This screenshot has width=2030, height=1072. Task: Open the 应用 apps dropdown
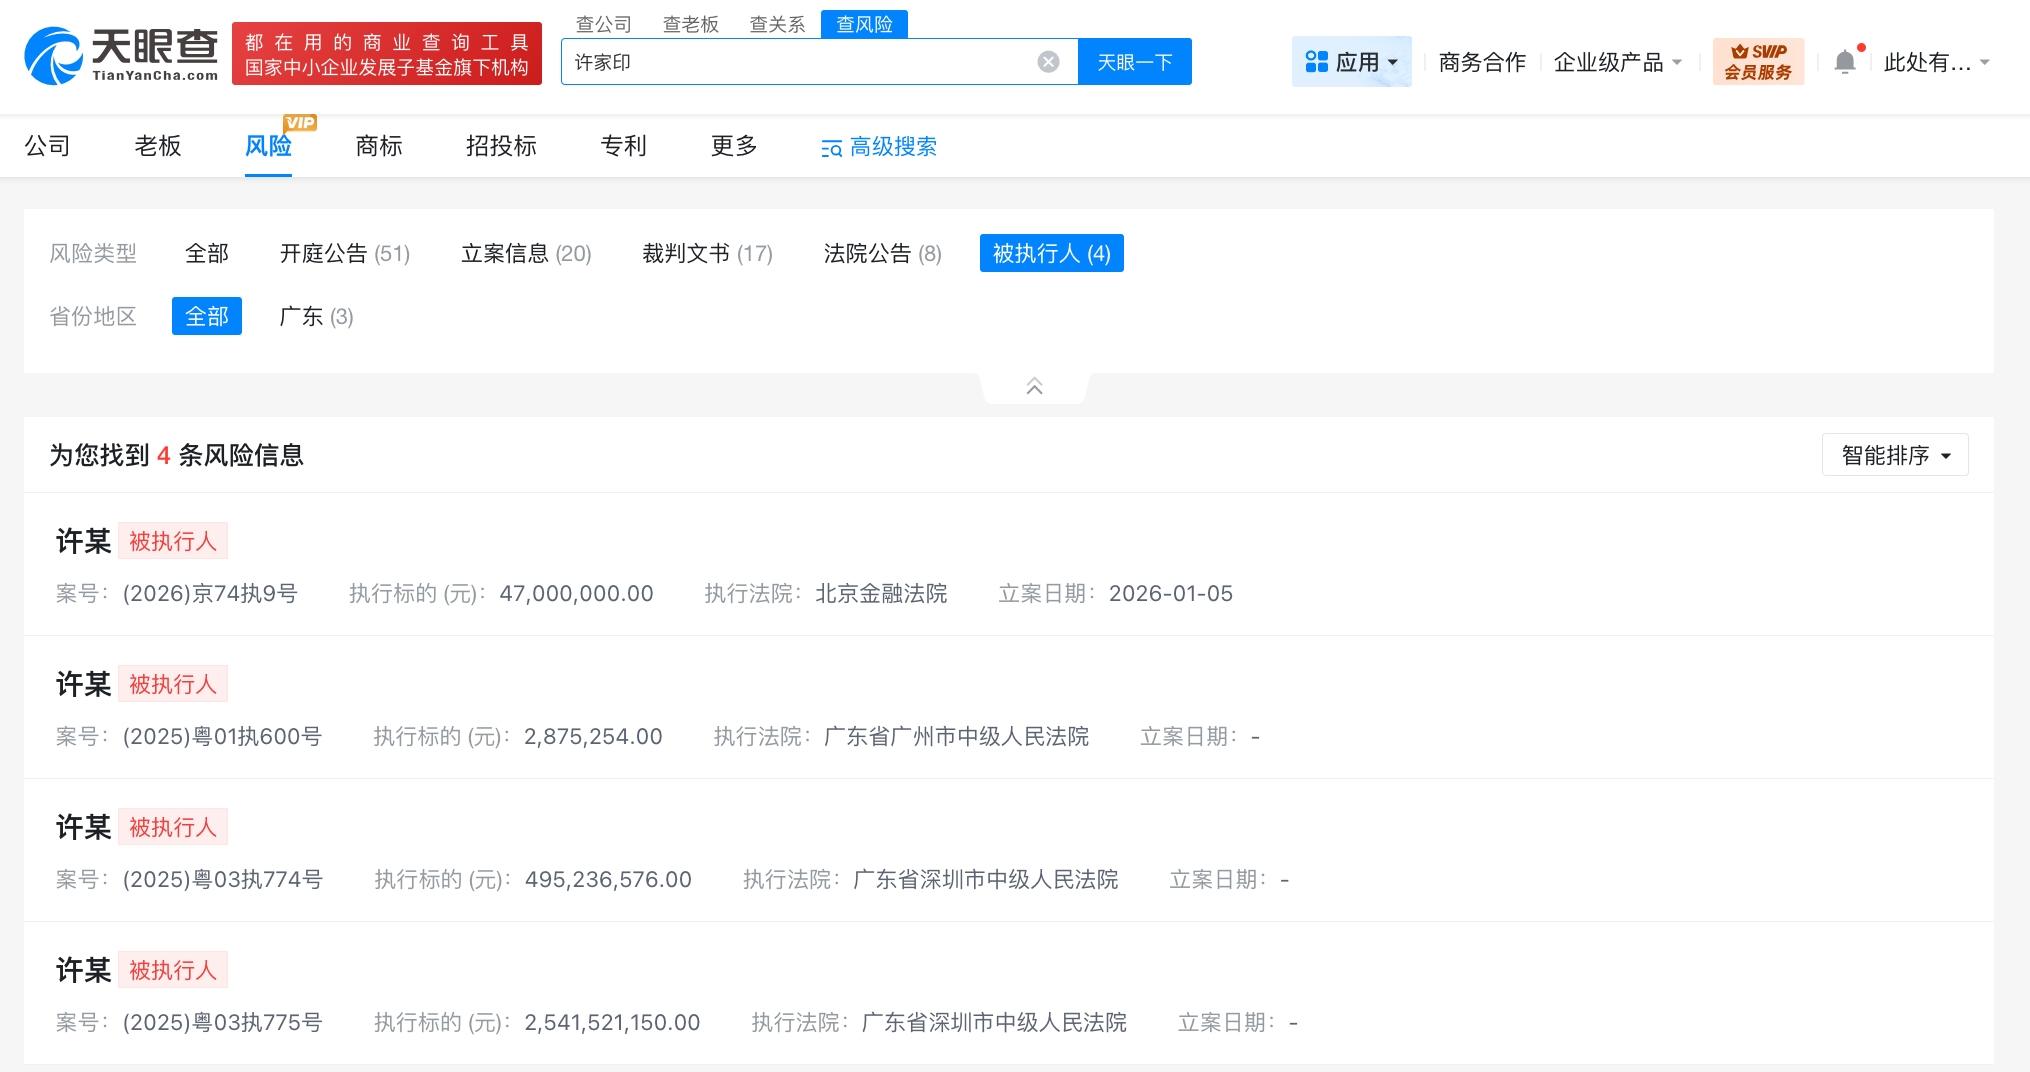point(1351,62)
